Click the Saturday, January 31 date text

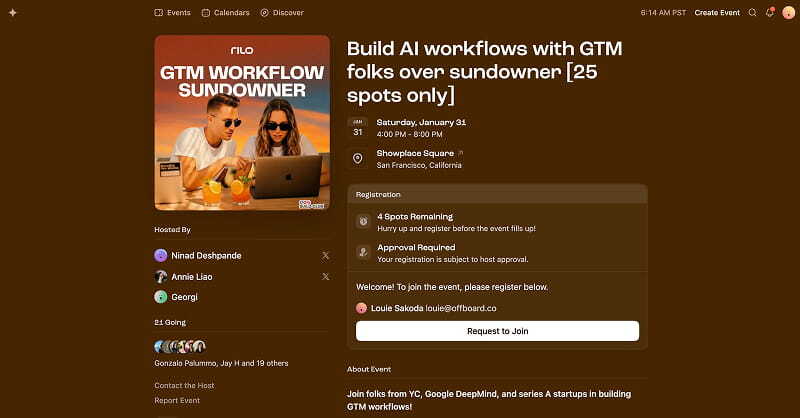pyautogui.click(x=421, y=122)
